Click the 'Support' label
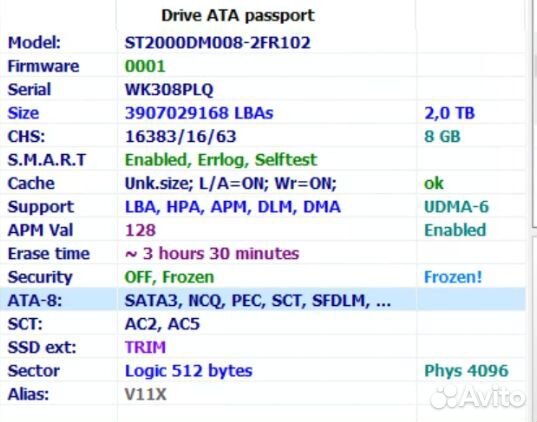The width and height of the screenshot is (537, 422). (x=41, y=207)
